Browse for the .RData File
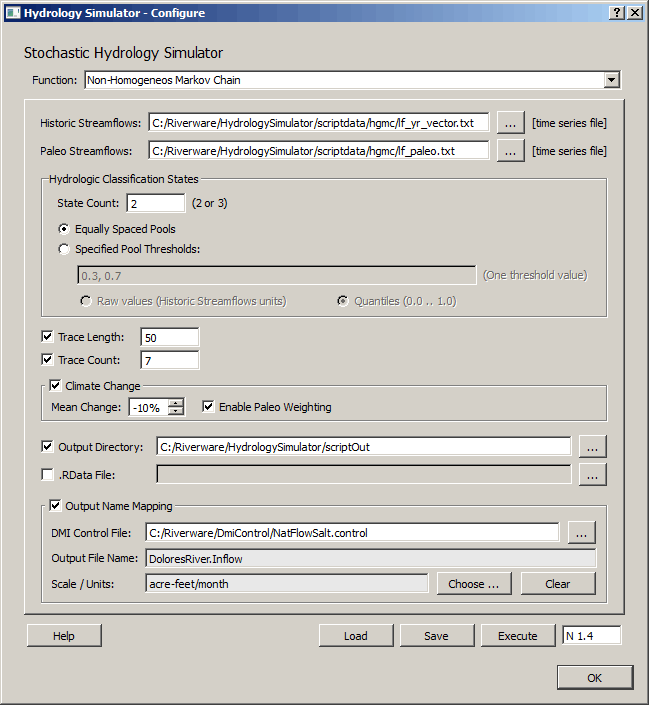 point(592,475)
